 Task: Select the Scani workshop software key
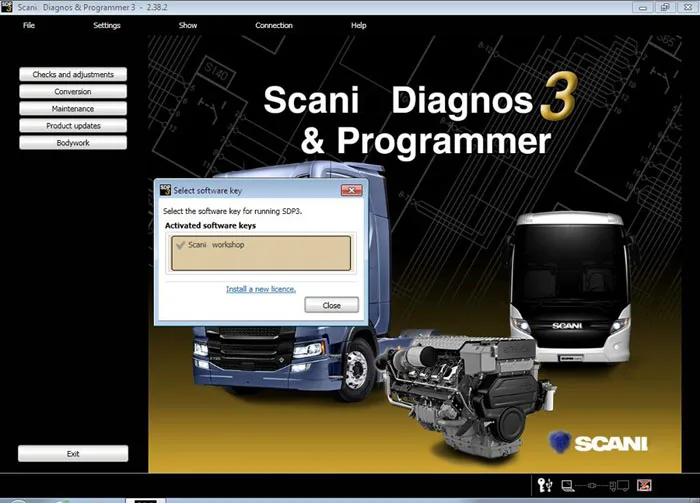pyautogui.click(x=261, y=253)
